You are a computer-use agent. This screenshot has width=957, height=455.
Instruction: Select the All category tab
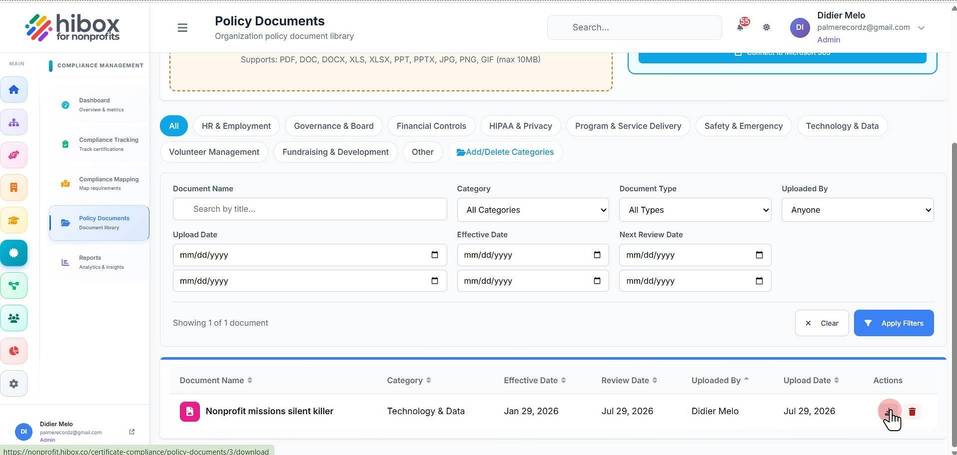click(x=174, y=126)
